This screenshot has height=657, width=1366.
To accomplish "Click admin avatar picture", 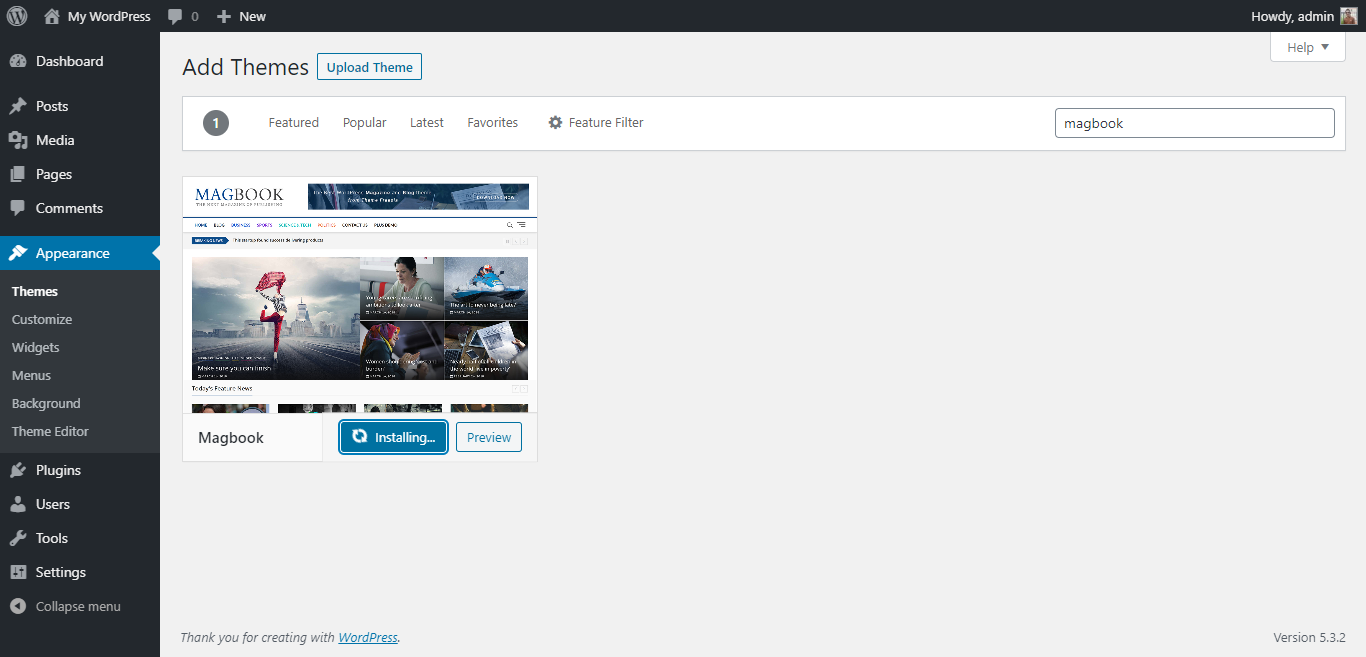I will 1349,16.
